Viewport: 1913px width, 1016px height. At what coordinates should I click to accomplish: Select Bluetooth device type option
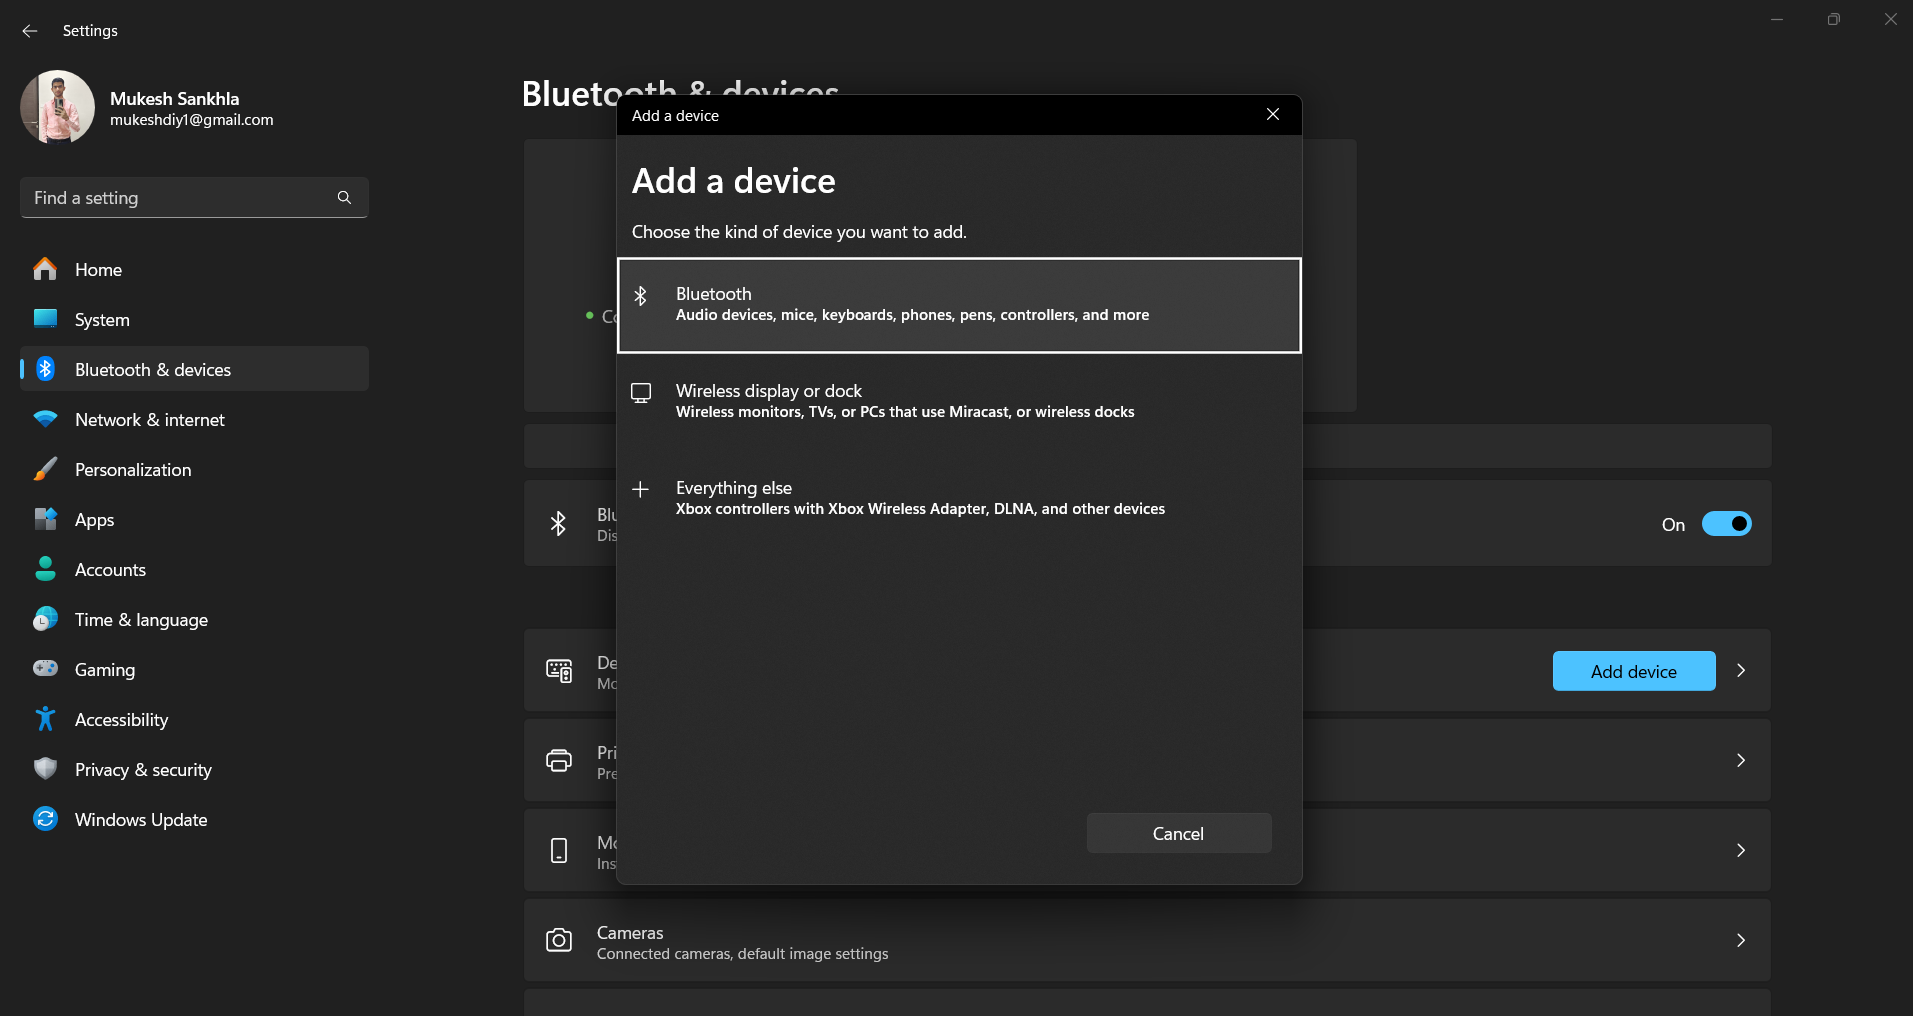click(959, 305)
